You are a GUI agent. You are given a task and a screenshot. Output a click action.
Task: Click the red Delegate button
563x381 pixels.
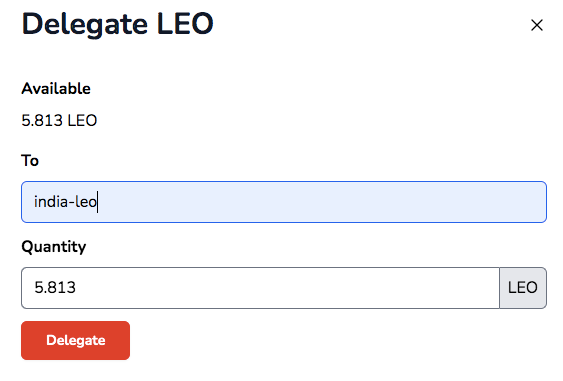pos(75,340)
